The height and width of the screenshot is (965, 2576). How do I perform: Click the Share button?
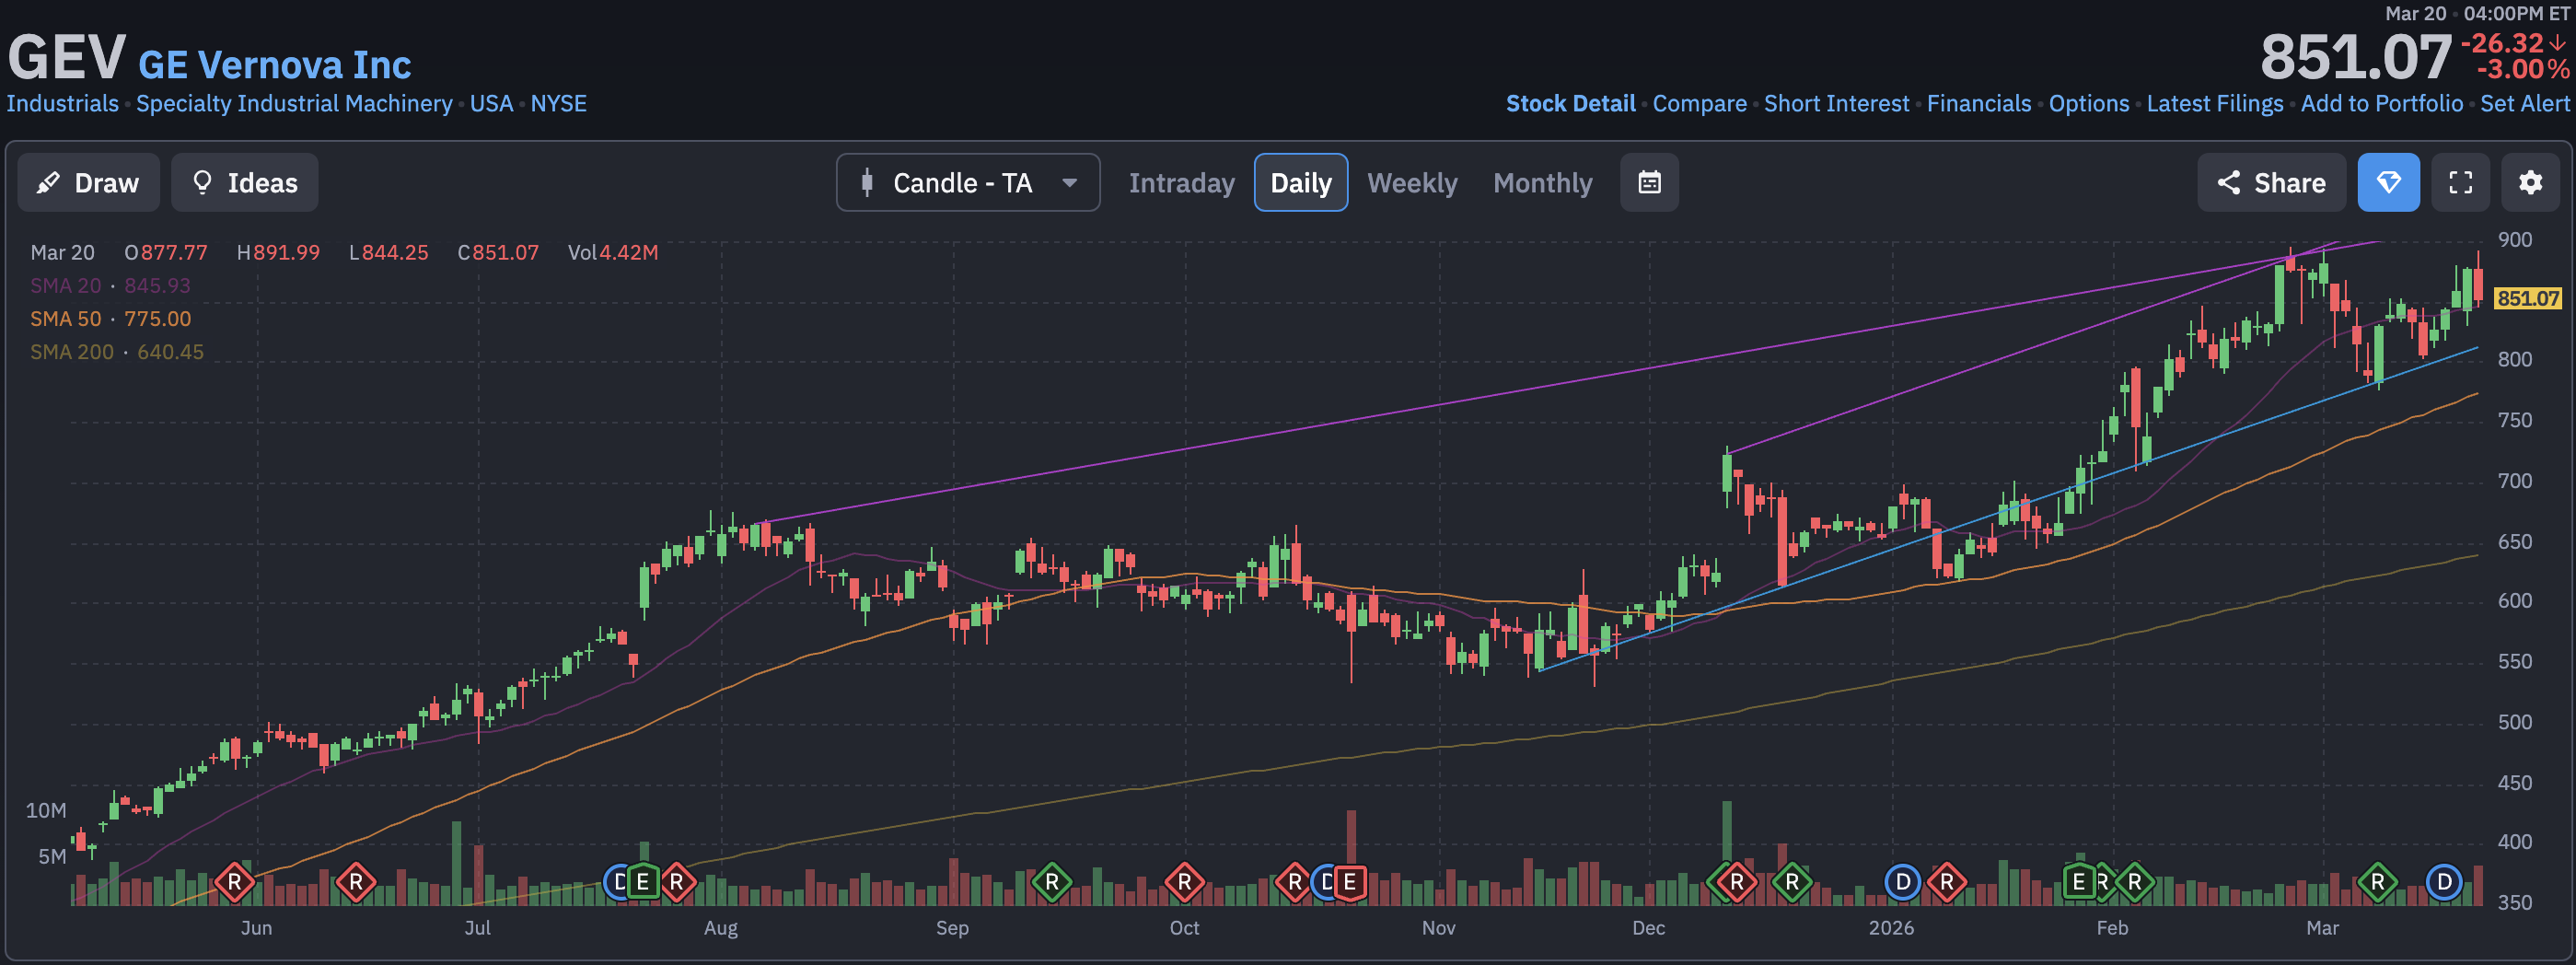(2271, 183)
